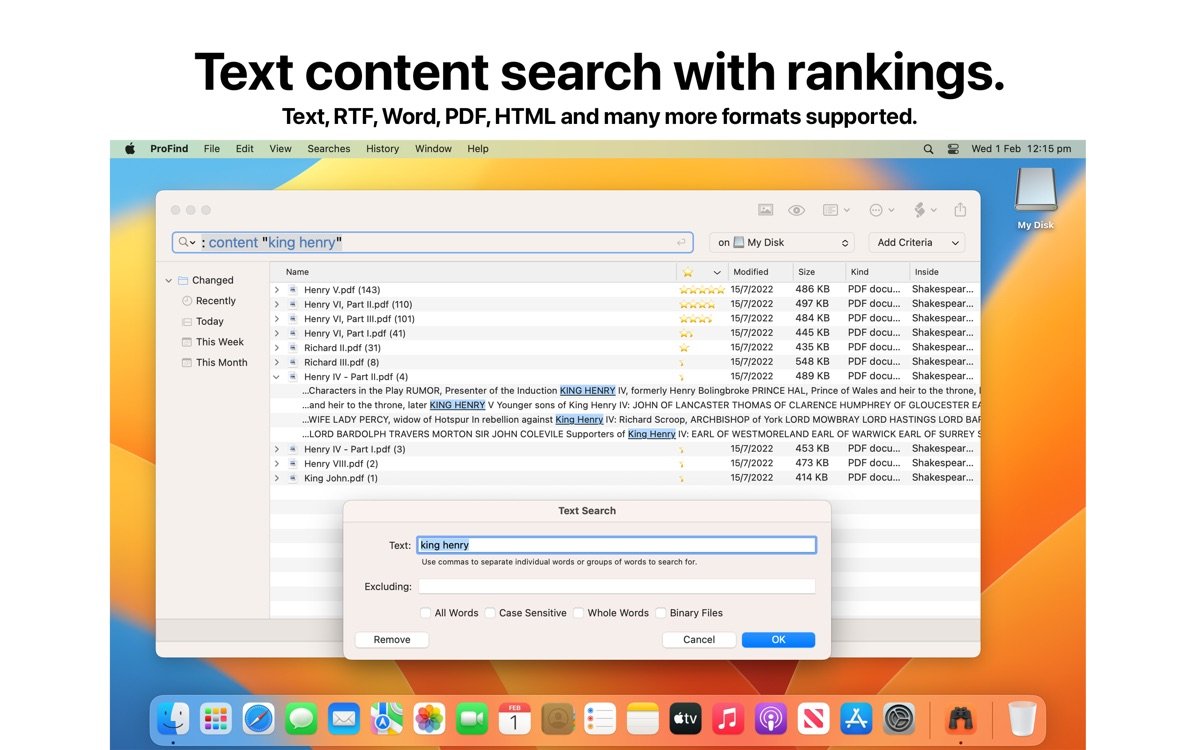Enable the All Words checkbox
The width and height of the screenshot is (1200, 750).
(x=426, y=613)
